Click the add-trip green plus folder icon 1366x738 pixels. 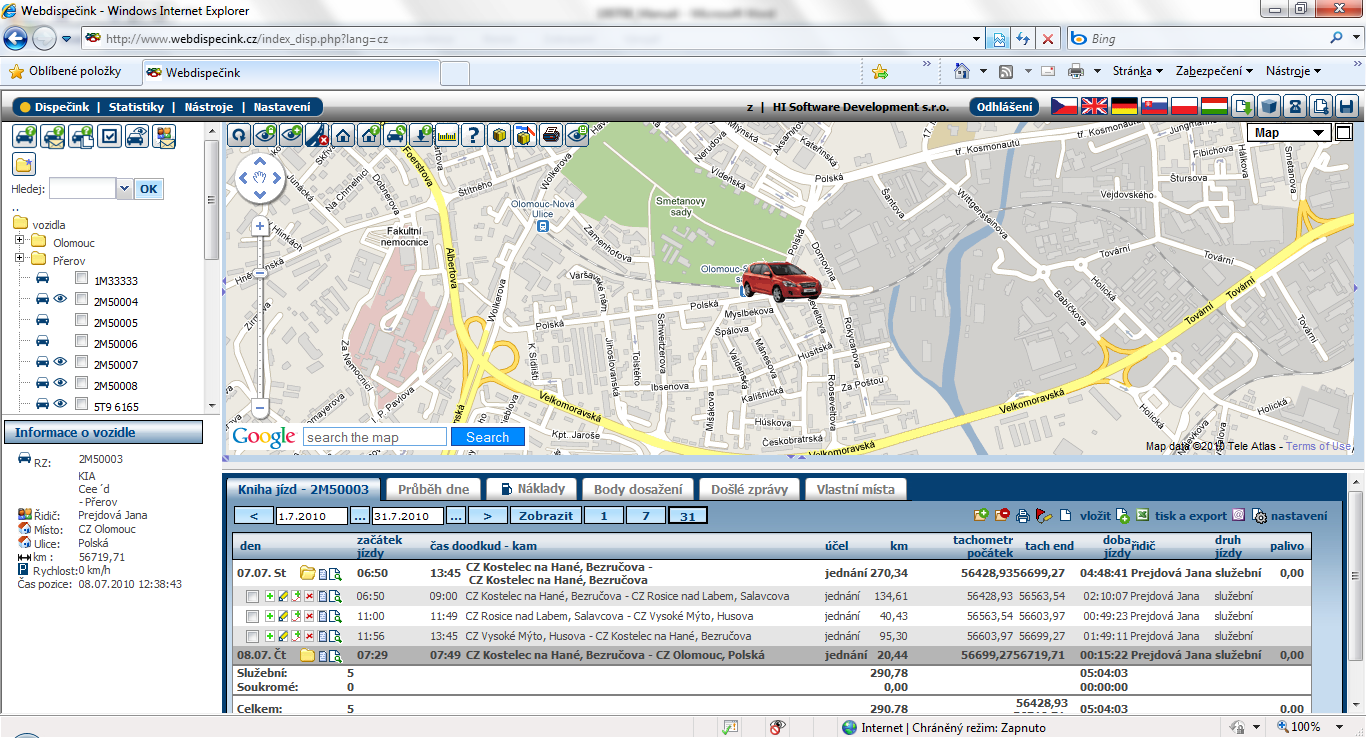tap(981, 515)
